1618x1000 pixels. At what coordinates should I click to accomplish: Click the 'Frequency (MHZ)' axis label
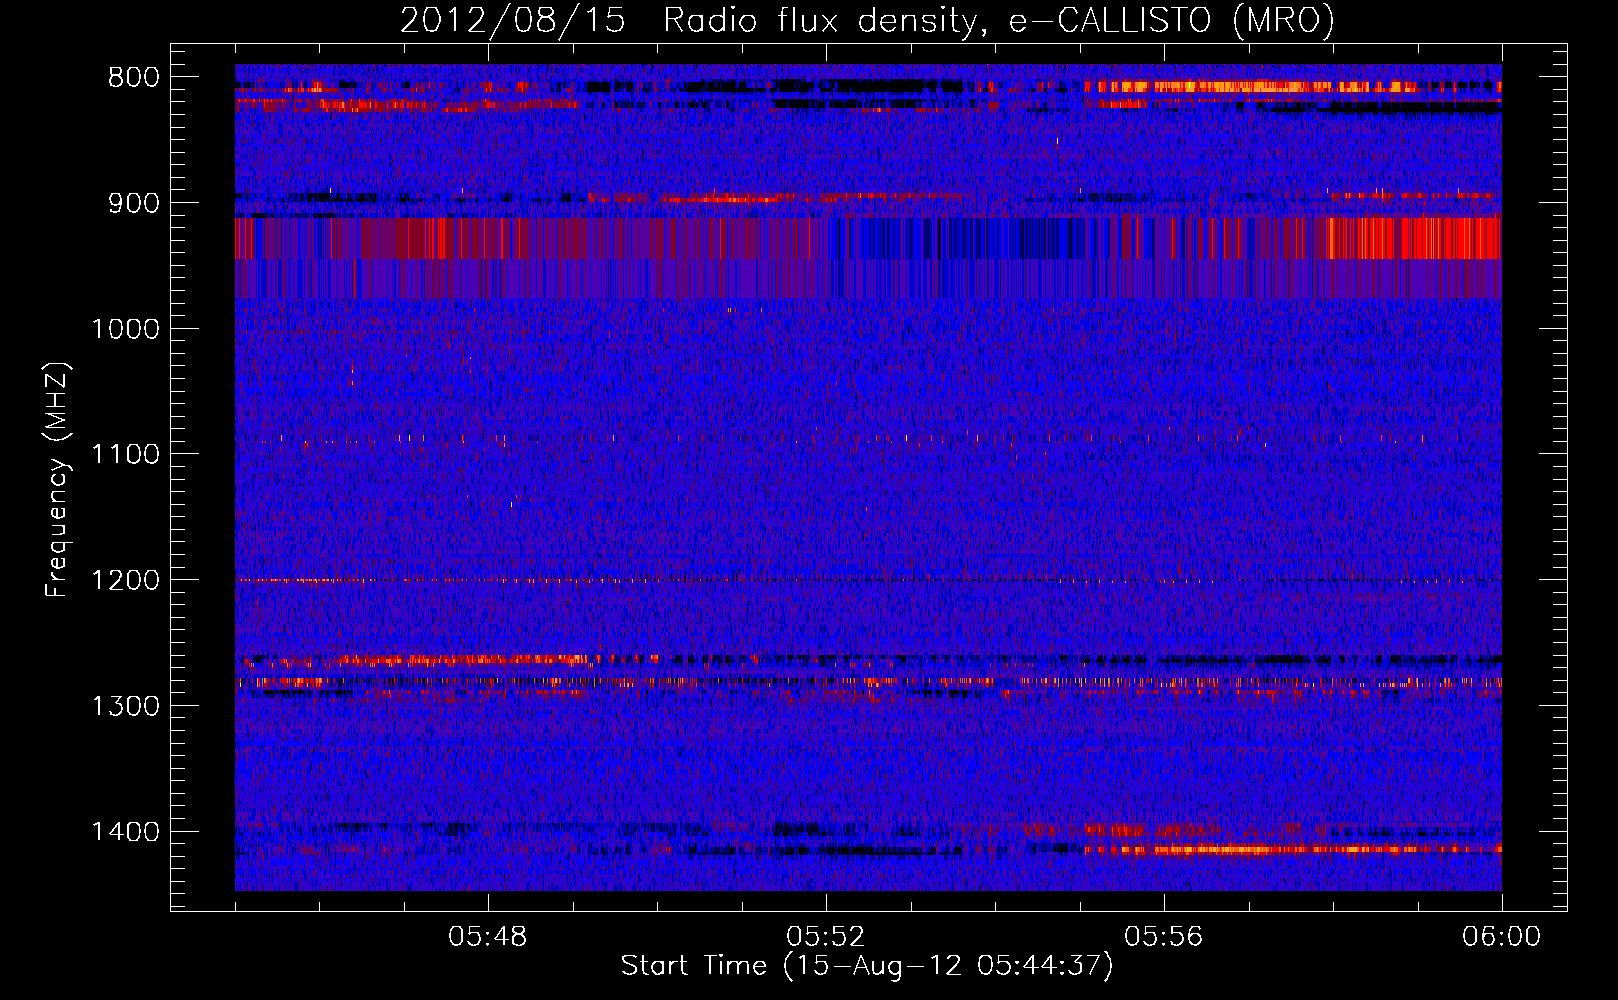59,480
